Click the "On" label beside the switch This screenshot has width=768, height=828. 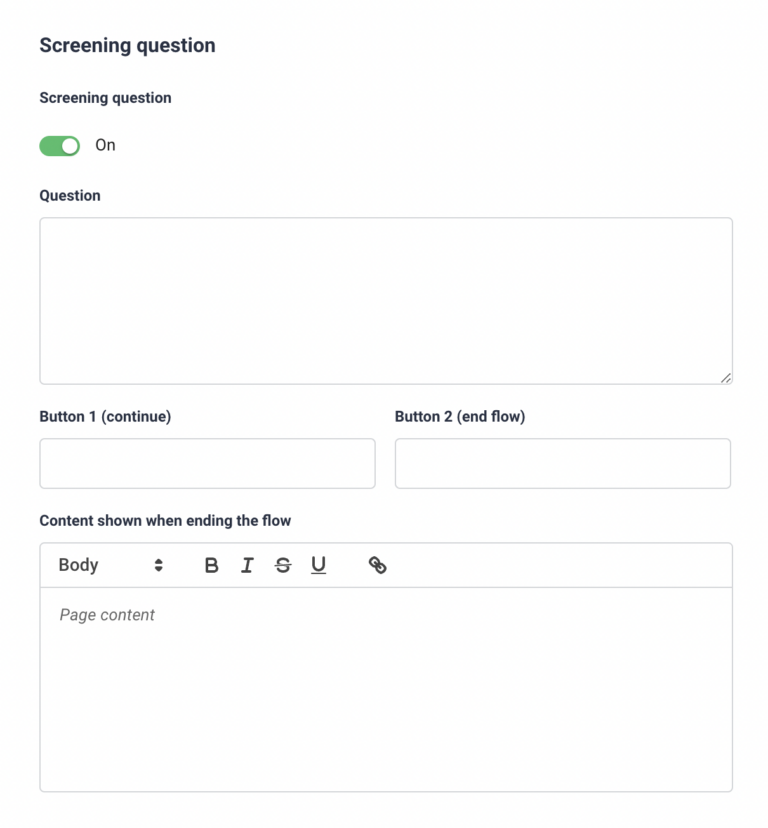105,145
